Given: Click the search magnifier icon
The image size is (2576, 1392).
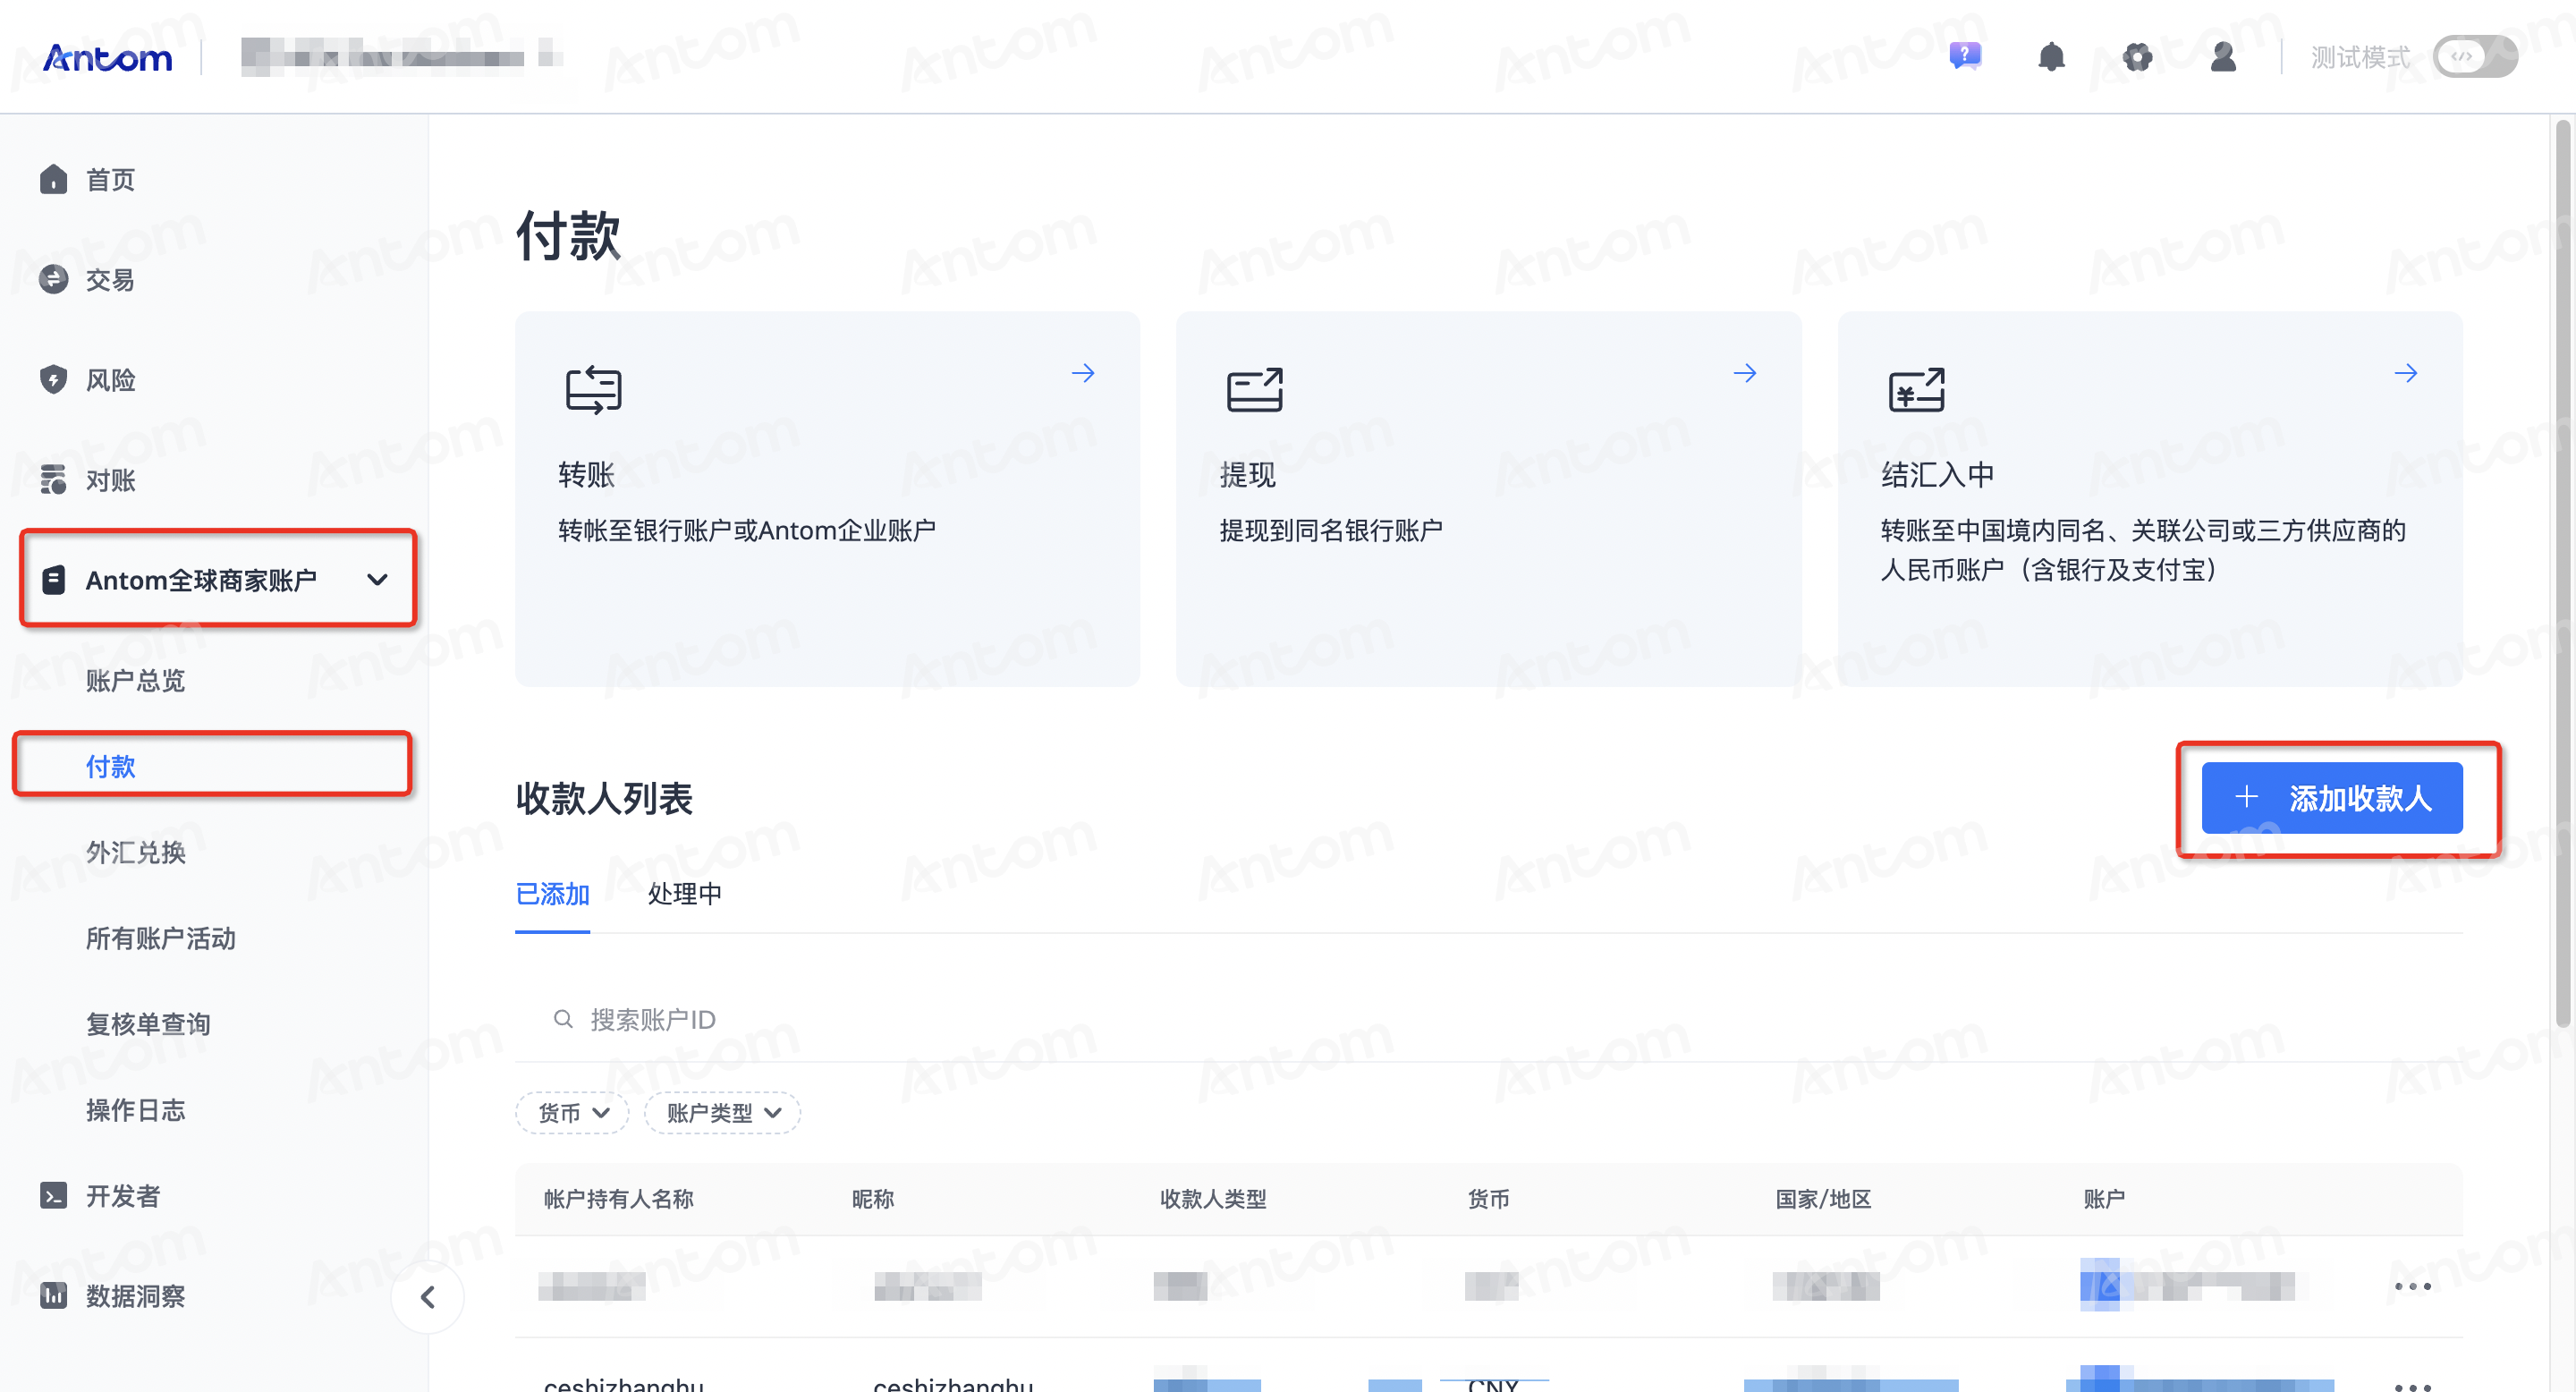Looking at the screenshot, I should pyautogui.click(x=563, y=1019).
